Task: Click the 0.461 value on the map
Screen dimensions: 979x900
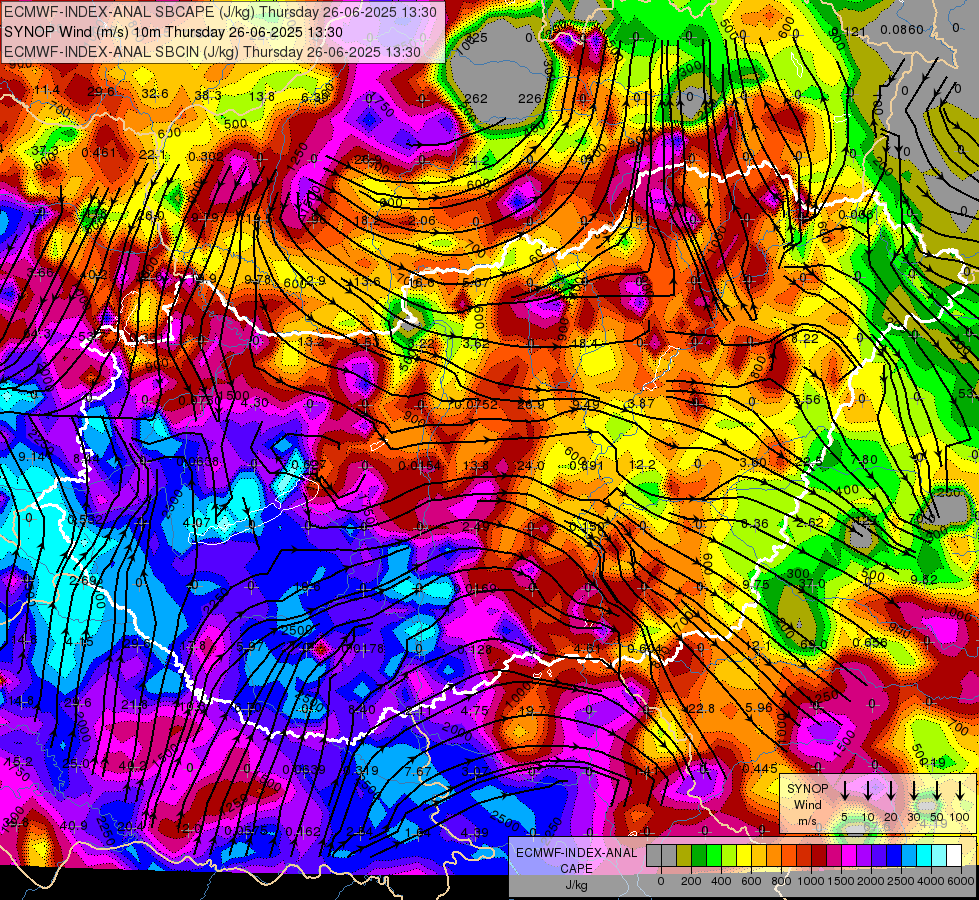Action: coord(99,152)
